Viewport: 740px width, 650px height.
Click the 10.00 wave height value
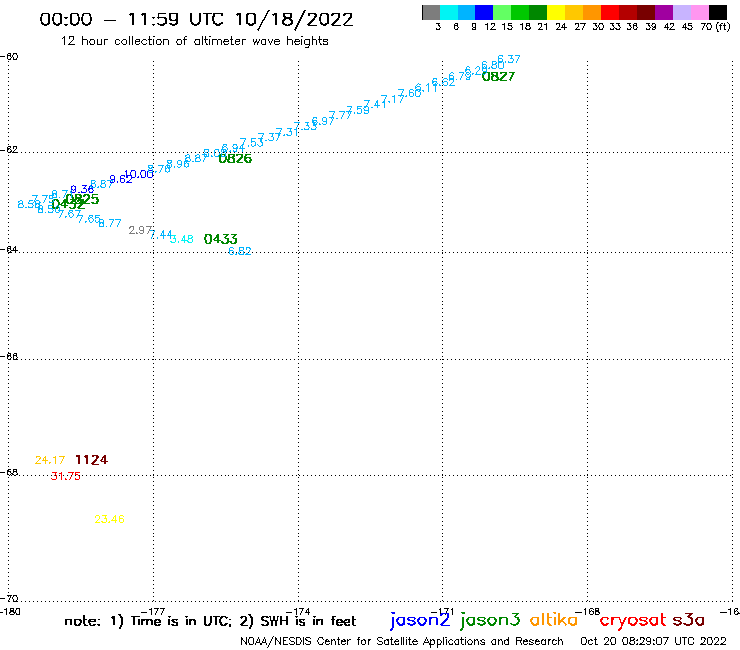[x=139, y=174]
